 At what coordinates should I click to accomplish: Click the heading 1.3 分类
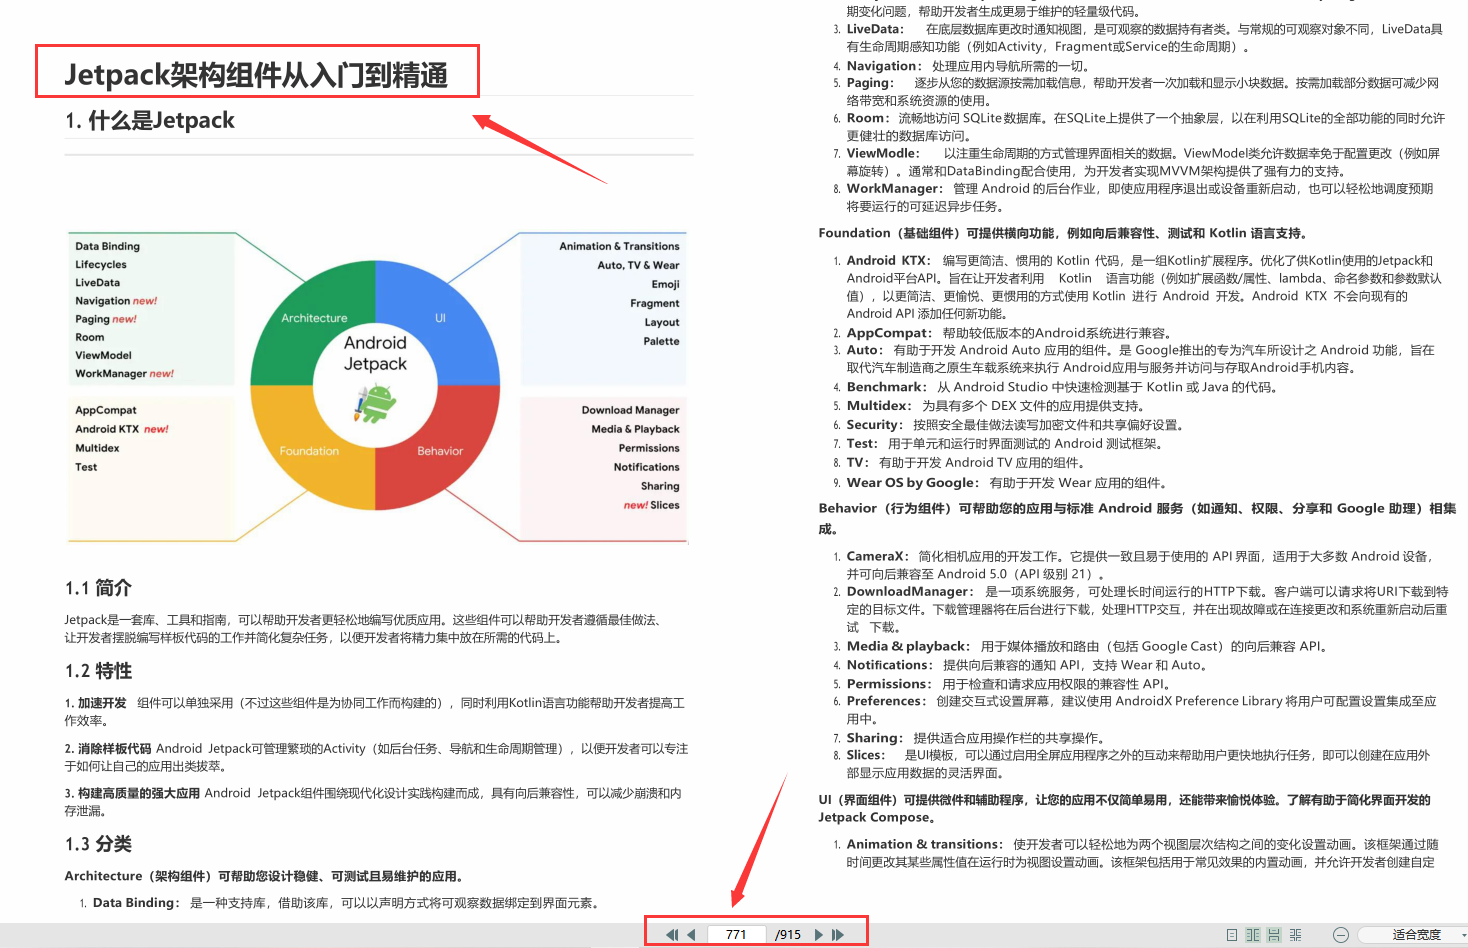coord(98,844)
